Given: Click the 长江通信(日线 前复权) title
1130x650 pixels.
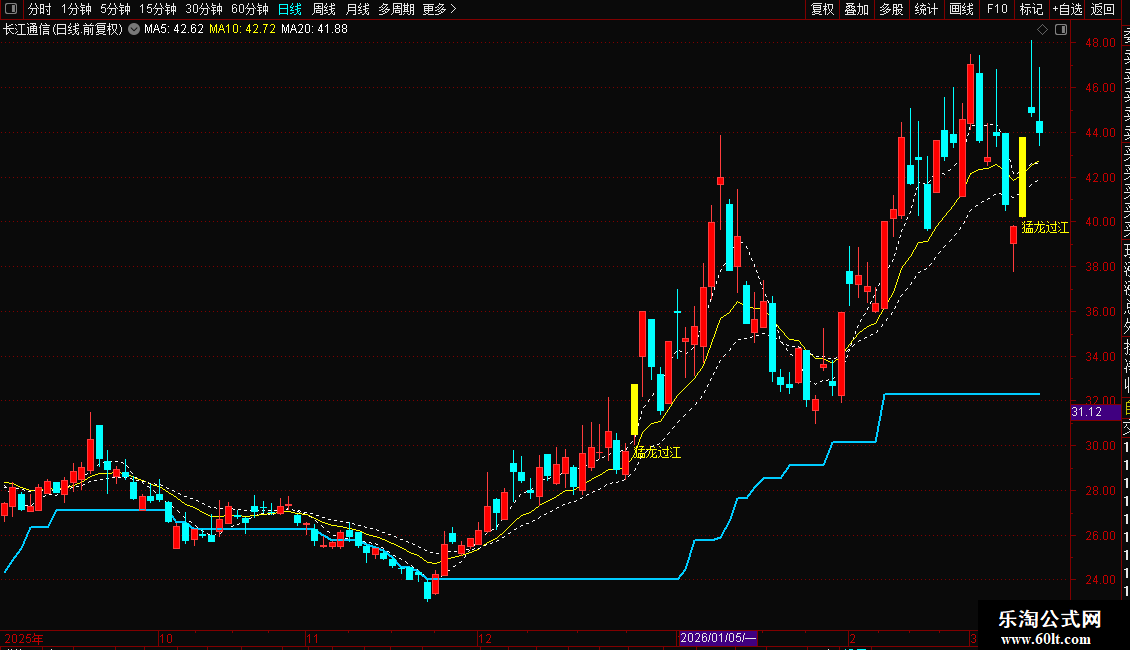Looking at the screenshot, I should [63, 30].
